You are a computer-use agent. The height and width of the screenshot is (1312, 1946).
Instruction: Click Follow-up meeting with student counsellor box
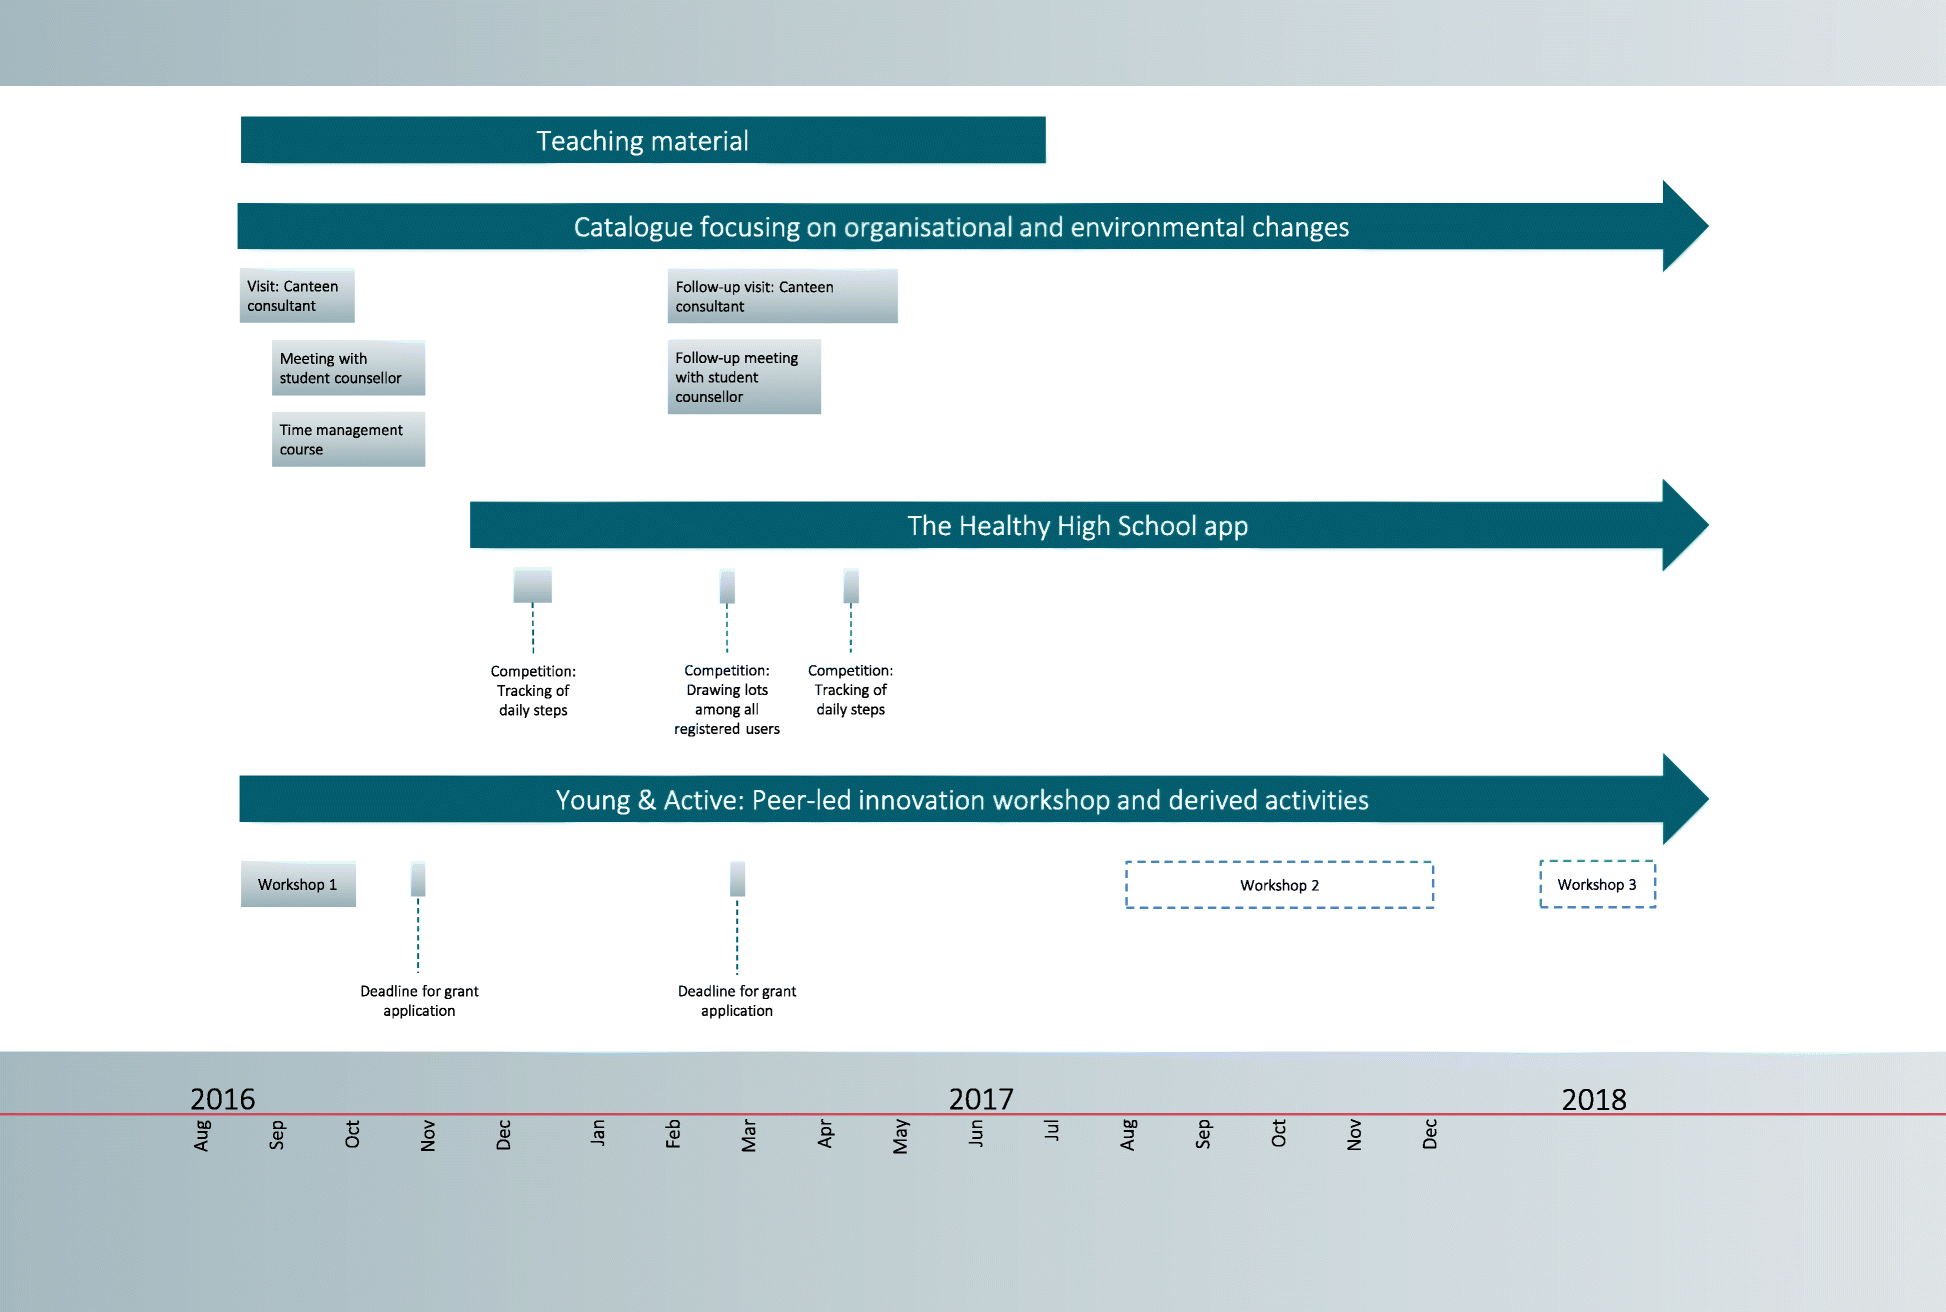[x=744, y=377]
